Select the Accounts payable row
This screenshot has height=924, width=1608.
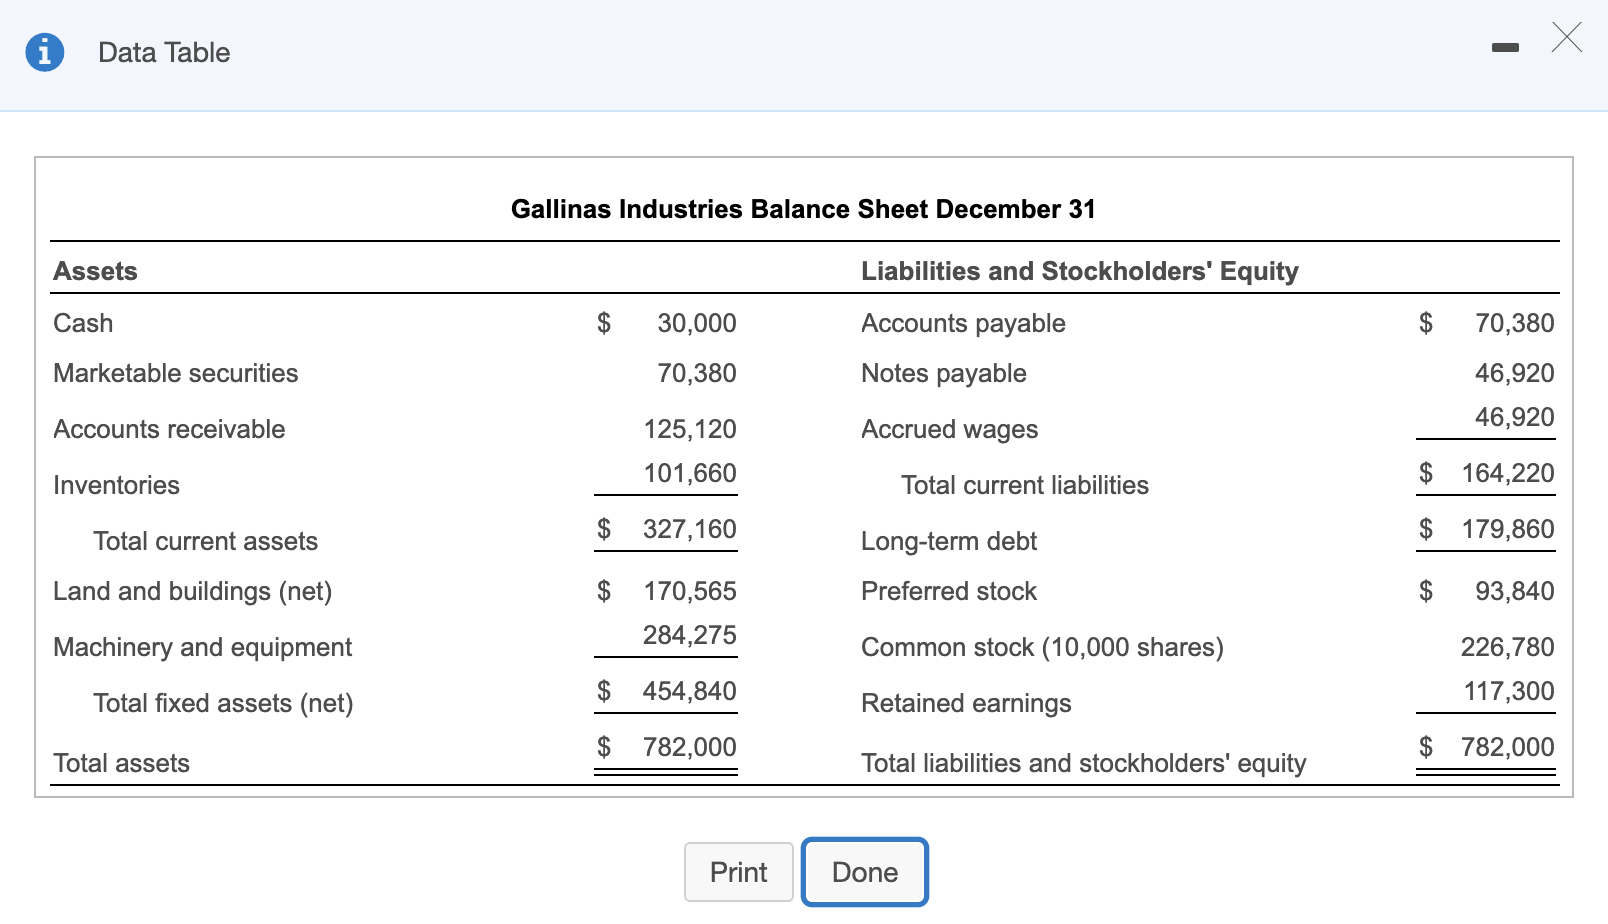click(x=962, y=322)
